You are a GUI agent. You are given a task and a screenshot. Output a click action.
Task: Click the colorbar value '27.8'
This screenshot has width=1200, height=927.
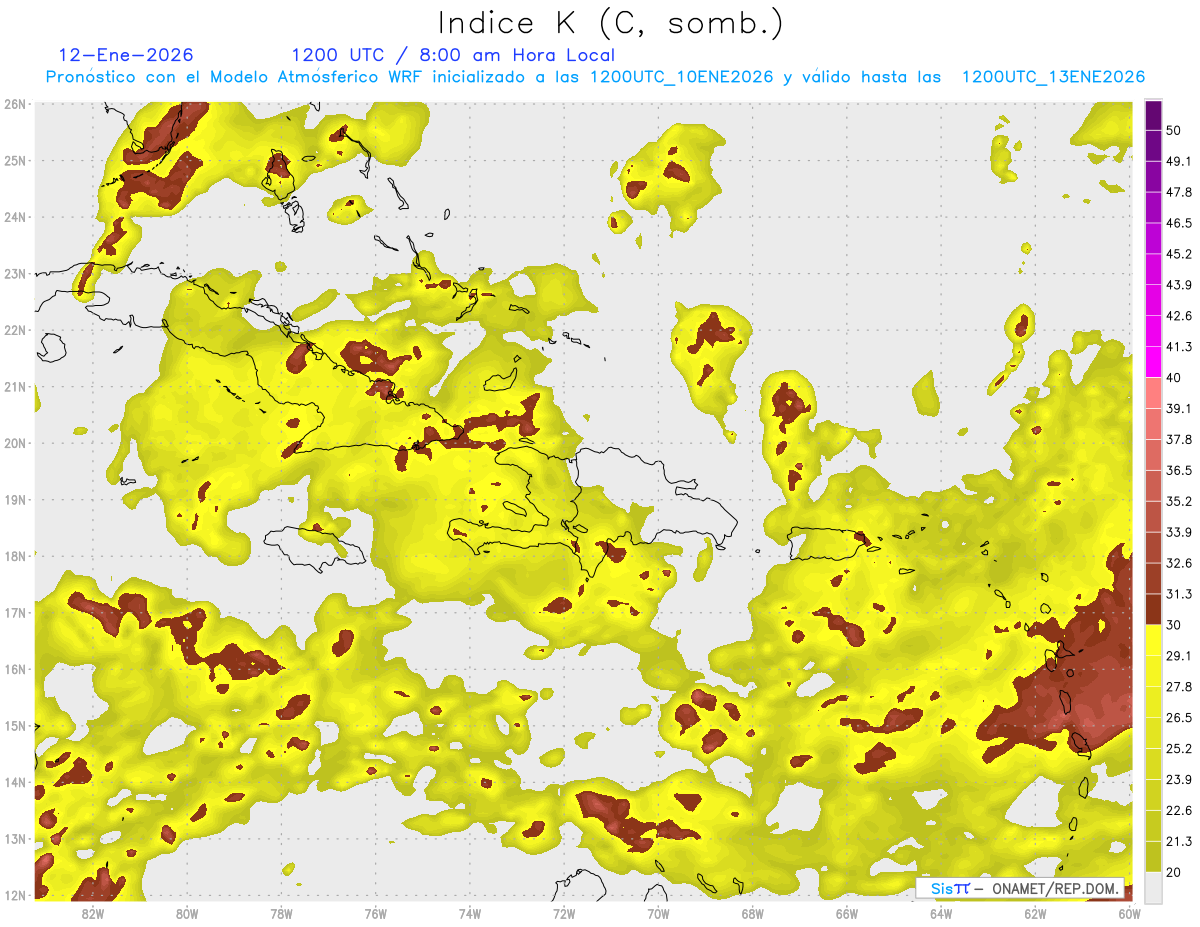[1179, 686]
